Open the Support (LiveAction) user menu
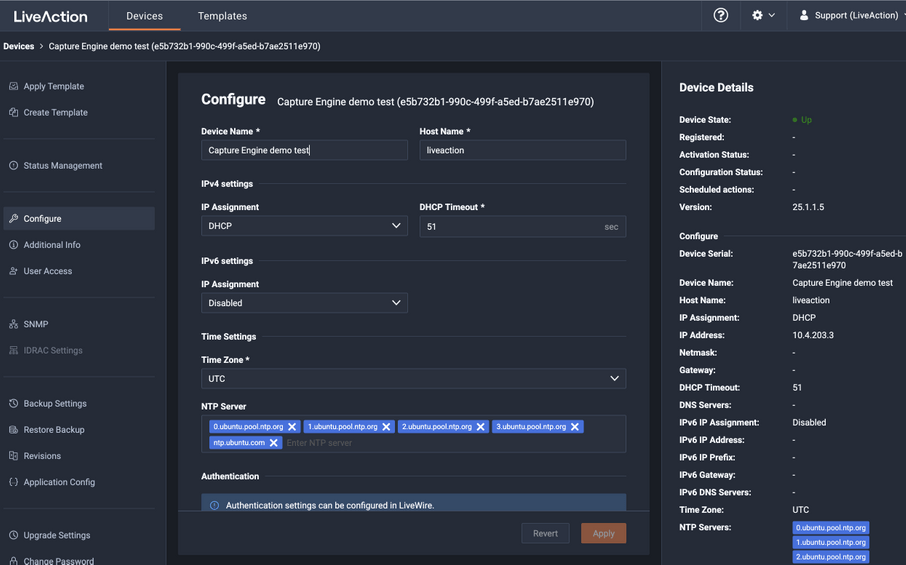The width and height of the screenshot is (906, 565). tap(851, 16)
